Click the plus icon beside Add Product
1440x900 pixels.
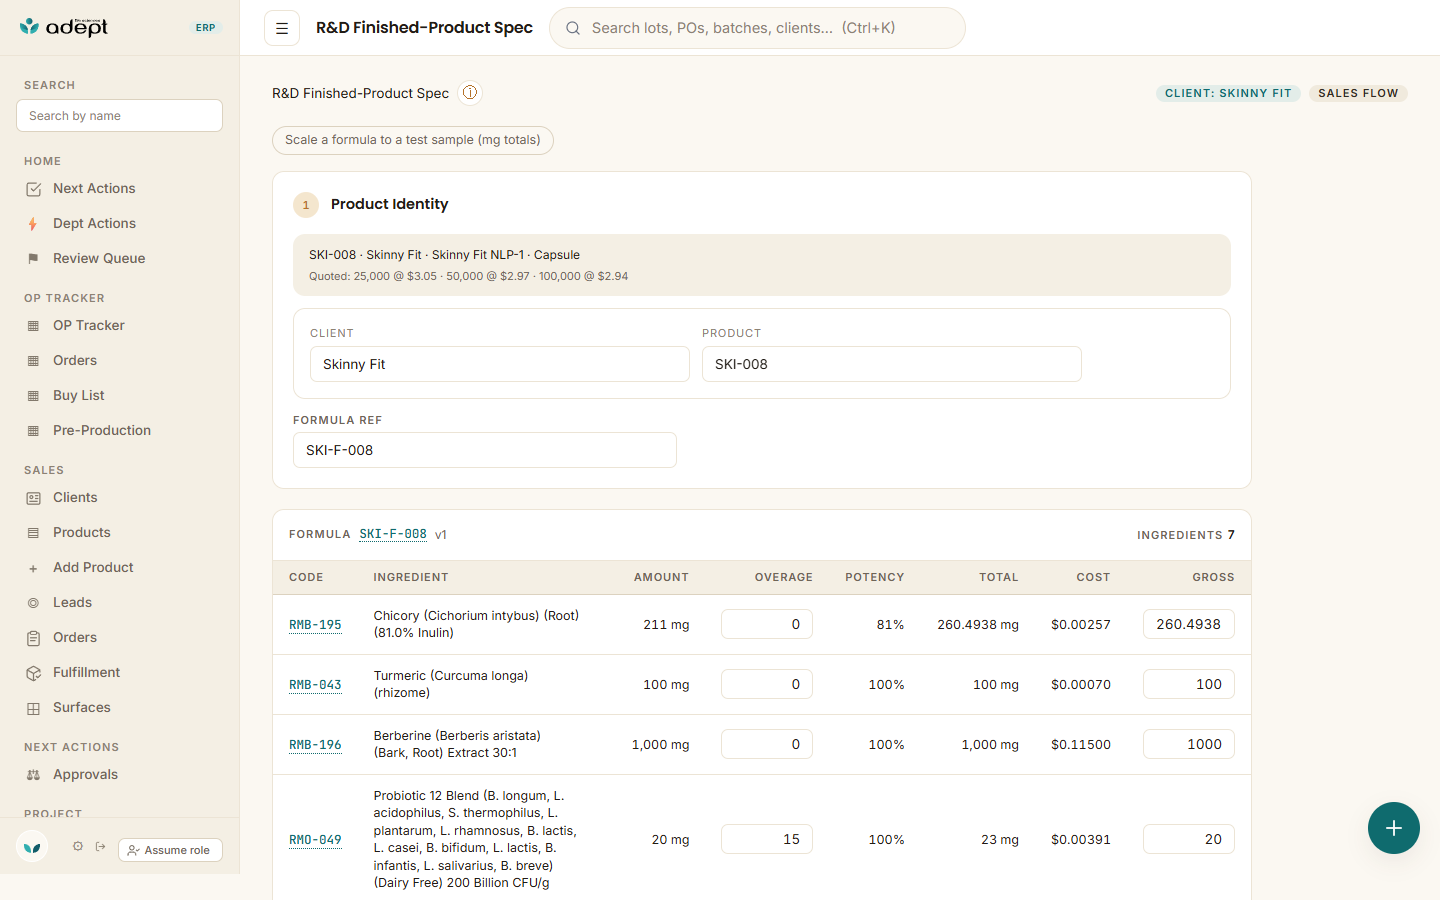(34, 568)
